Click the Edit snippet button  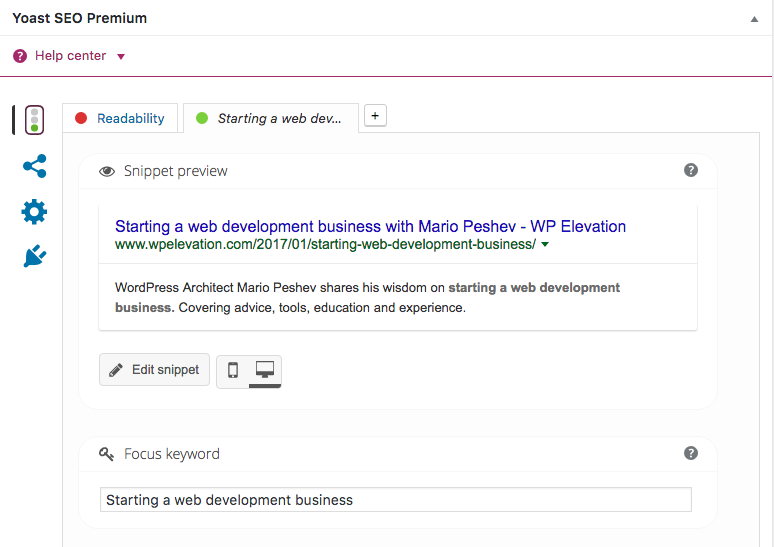pyautogui.click(x=155, y=370)
